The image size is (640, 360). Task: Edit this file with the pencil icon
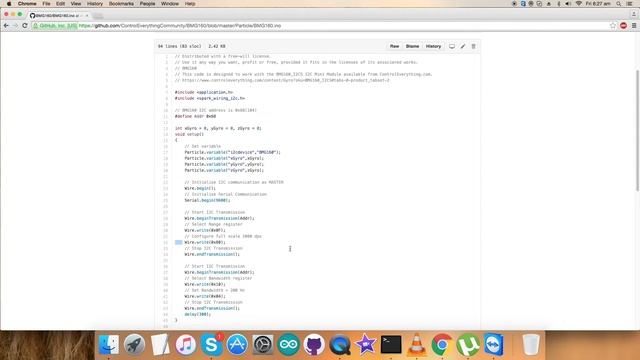[463, 46]
